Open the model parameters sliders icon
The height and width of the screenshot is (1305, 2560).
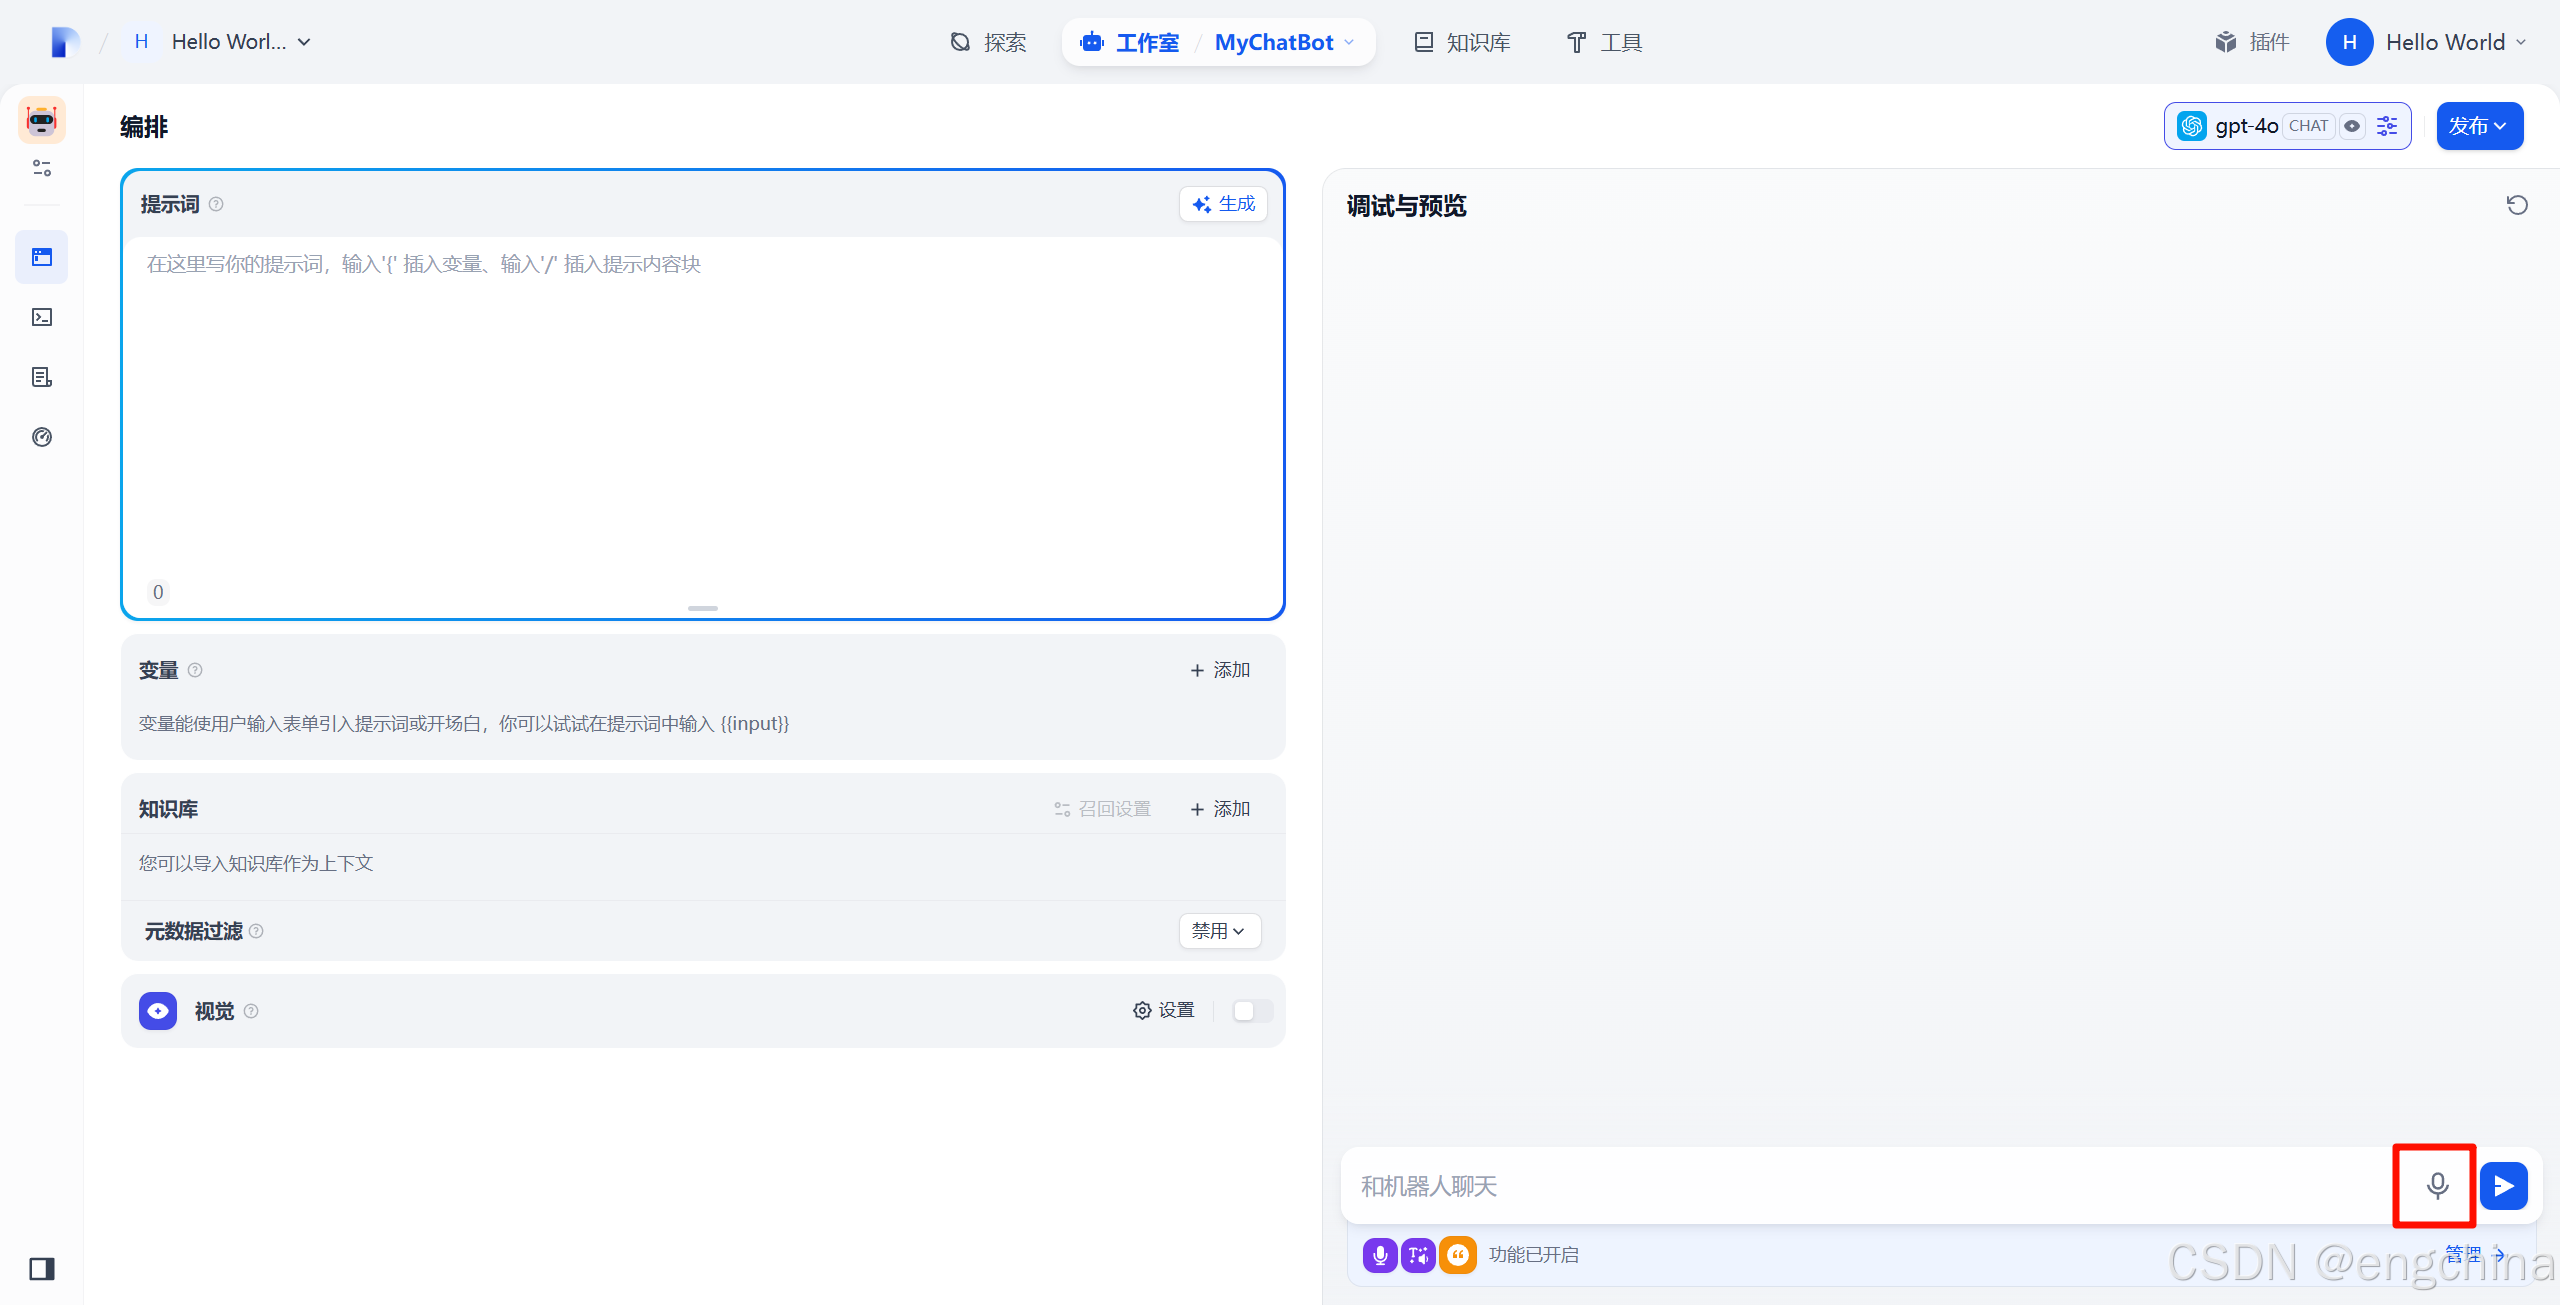(2387, 126)
